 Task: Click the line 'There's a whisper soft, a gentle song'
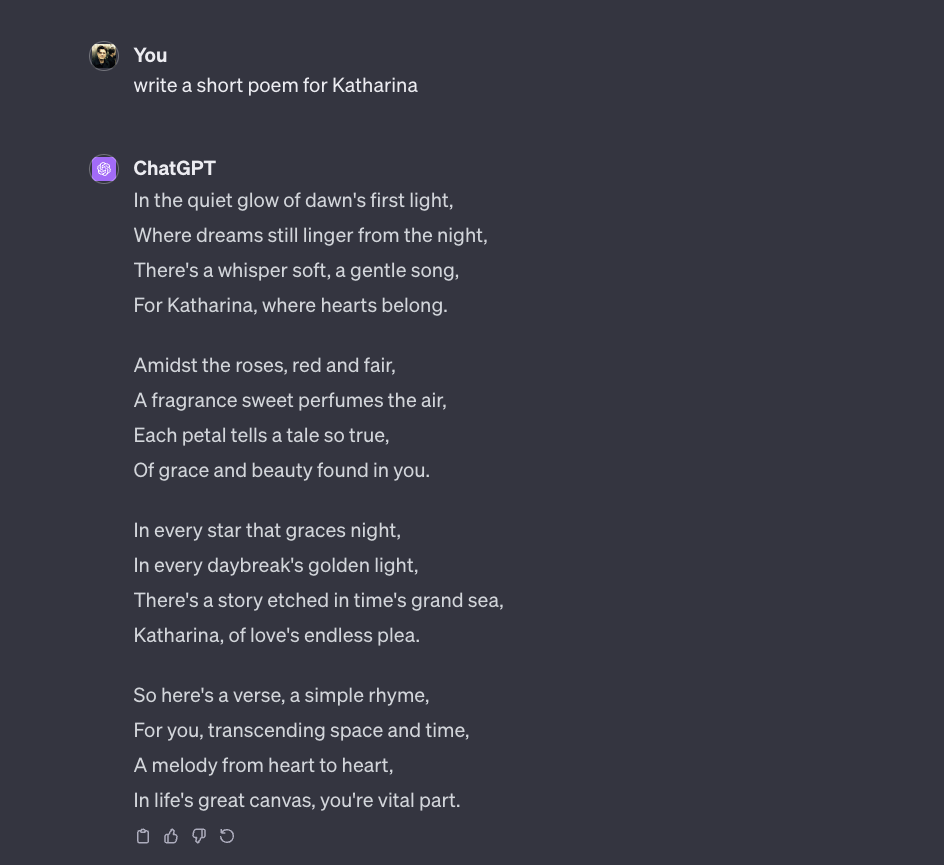point(296,270)
